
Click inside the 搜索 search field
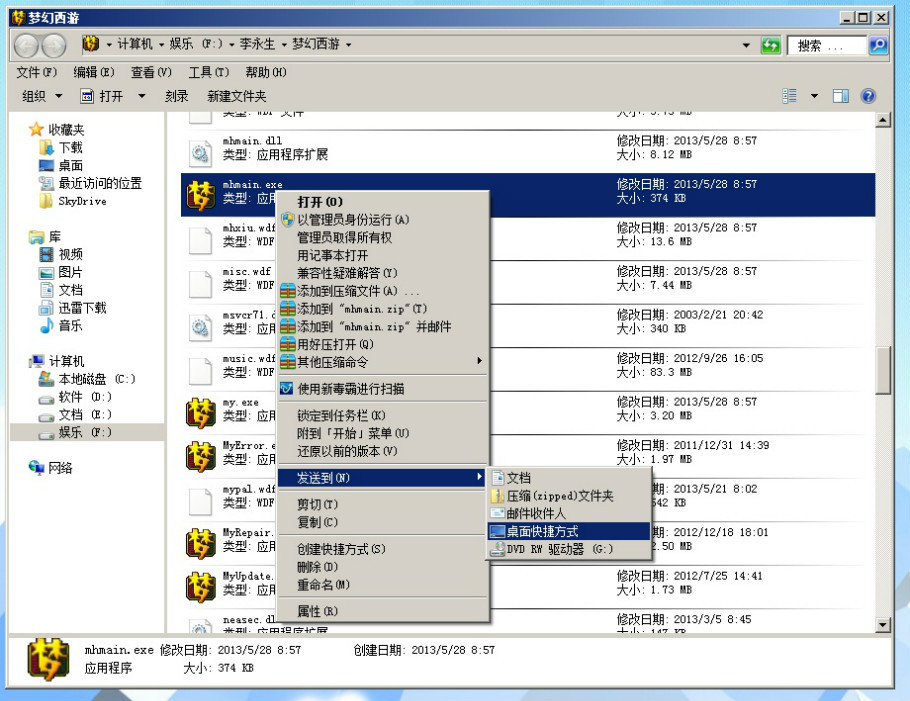(x=827, y=45)
